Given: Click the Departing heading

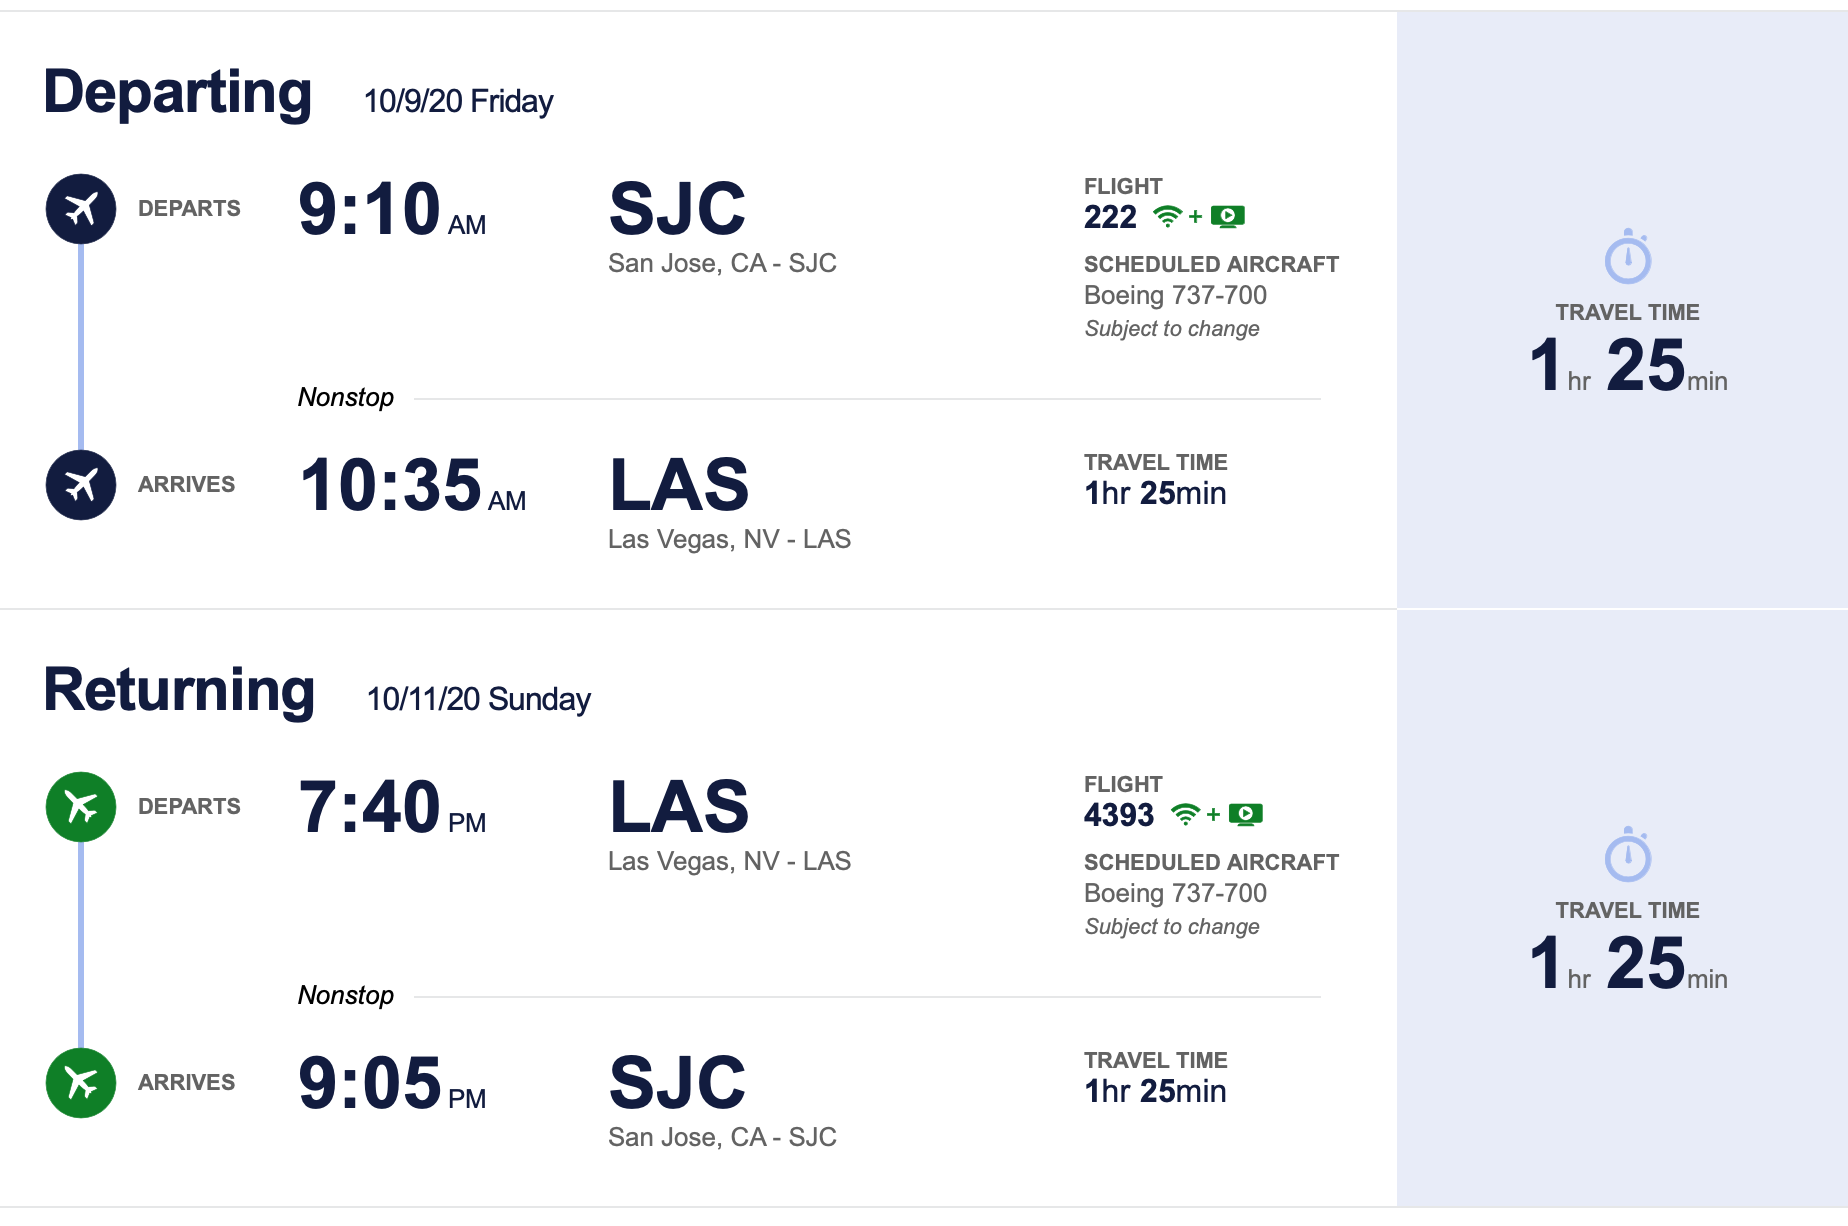Looking at the screenshot, I should point(178,93).
